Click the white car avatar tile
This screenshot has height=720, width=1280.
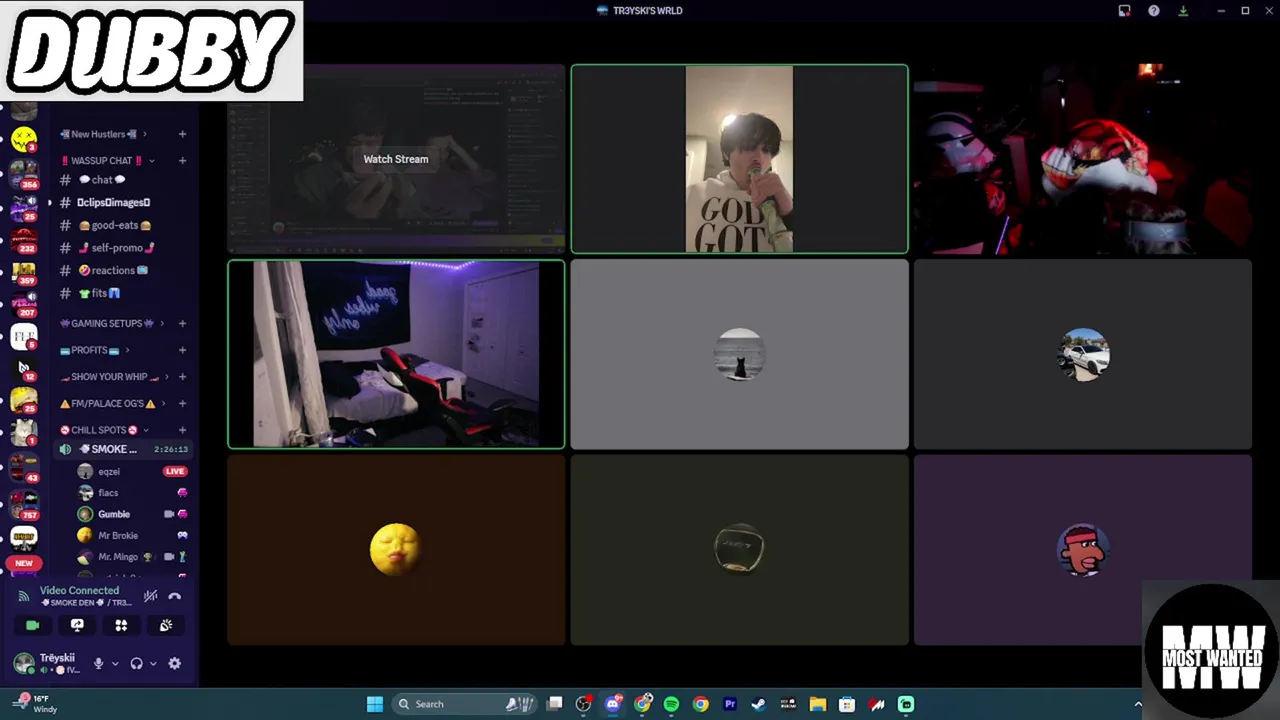[x=1083, y=354]
